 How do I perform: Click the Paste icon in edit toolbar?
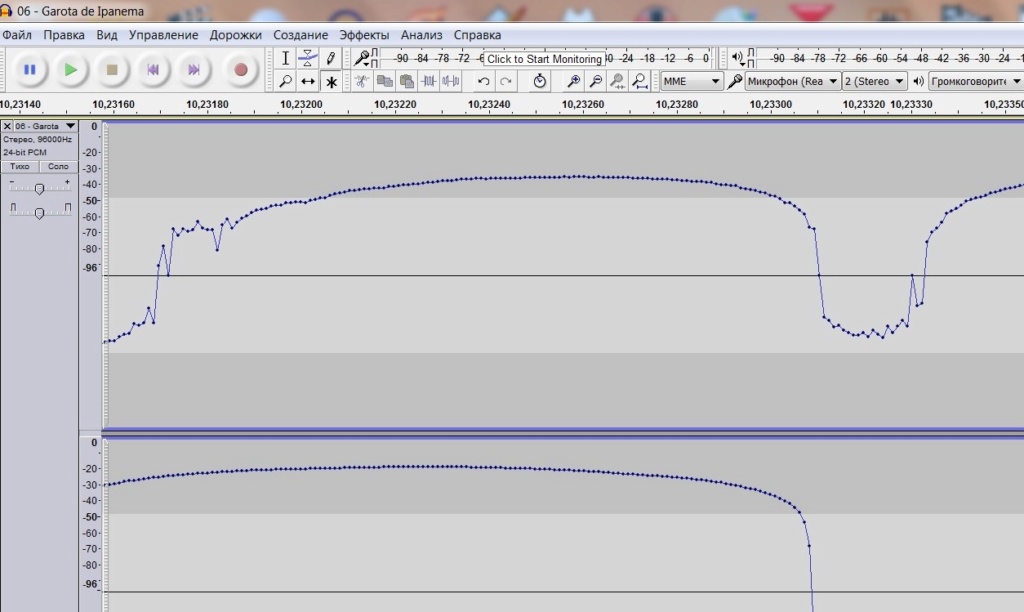(407, 81)
